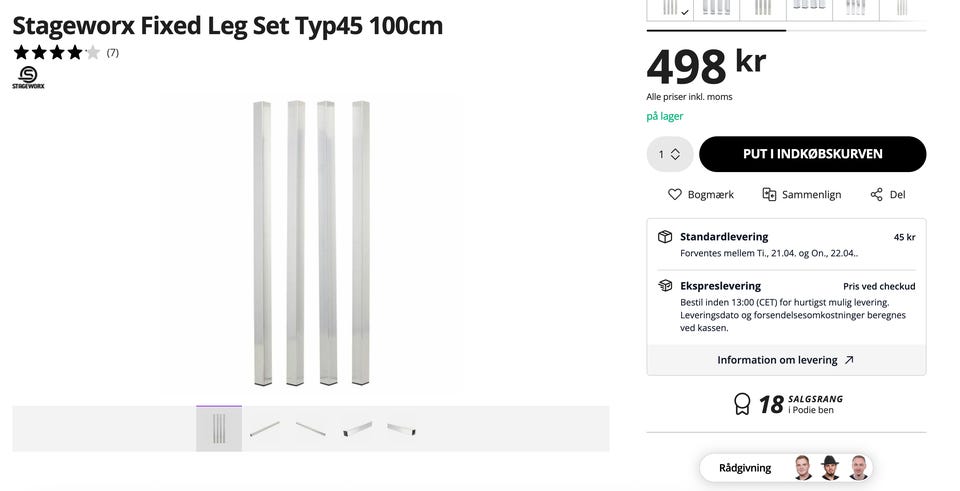The height and width of the screenshot is (491, 960).
Task: Click the Stageworx brand logo
Action: pos(27,78)
